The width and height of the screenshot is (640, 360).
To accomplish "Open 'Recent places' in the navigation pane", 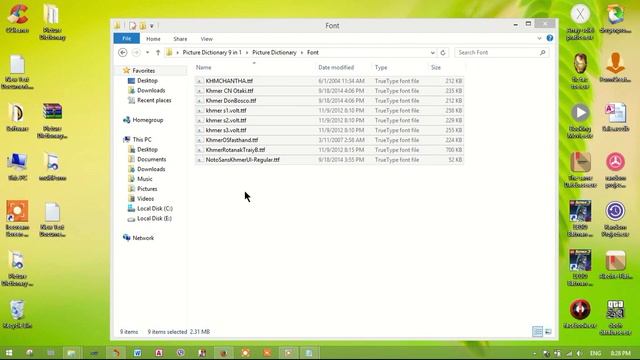I will pos(154,100).
